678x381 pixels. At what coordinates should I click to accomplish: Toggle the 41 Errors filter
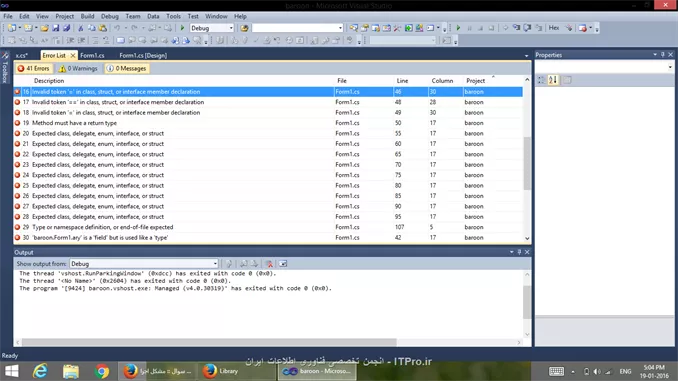(34, 68)
